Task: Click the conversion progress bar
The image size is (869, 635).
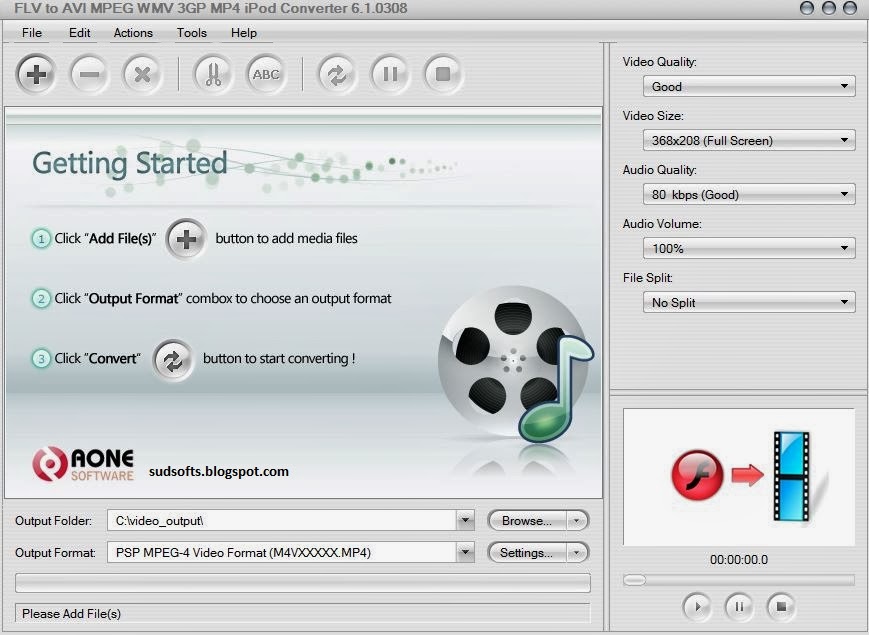Action: pos(303,583)
